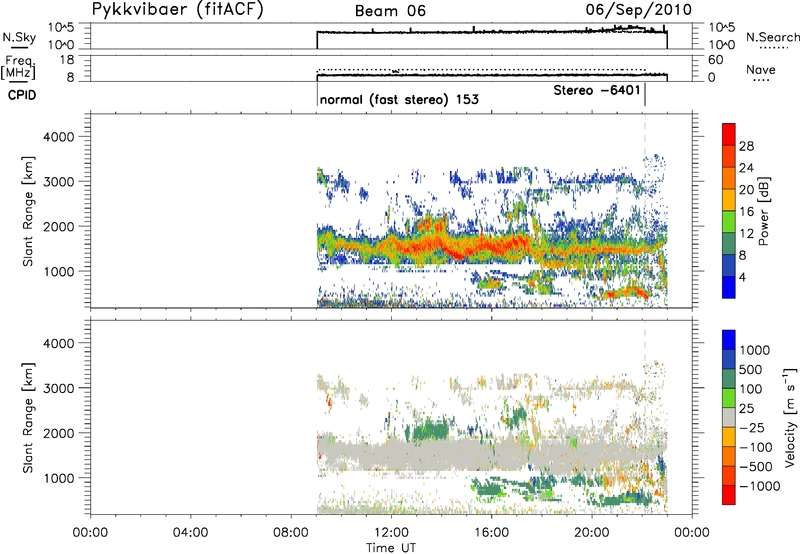The width and height of the screenshot is (800, 554).
Task: Click the '20:00' time axis label
Action: [592, 532]
